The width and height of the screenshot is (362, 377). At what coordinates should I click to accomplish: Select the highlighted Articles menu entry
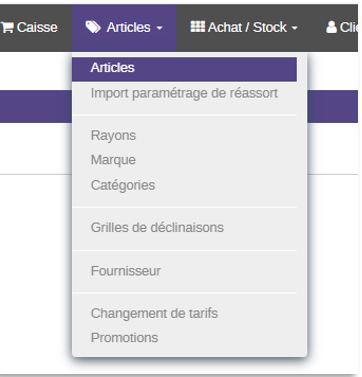(x=184, y=69)
